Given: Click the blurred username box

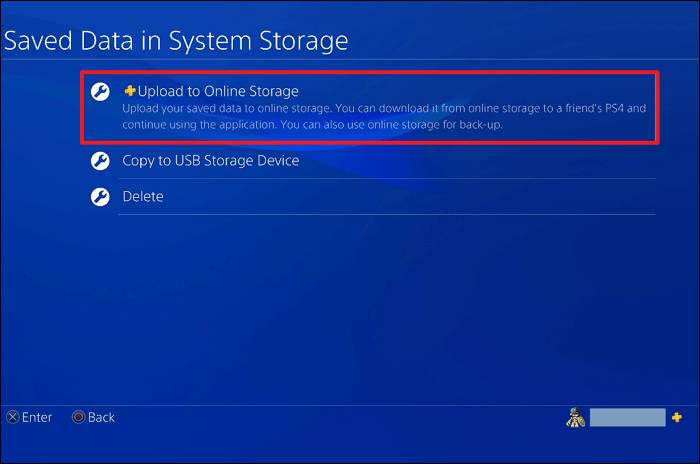Looking at the screenshot, I should tap(627, 418).
